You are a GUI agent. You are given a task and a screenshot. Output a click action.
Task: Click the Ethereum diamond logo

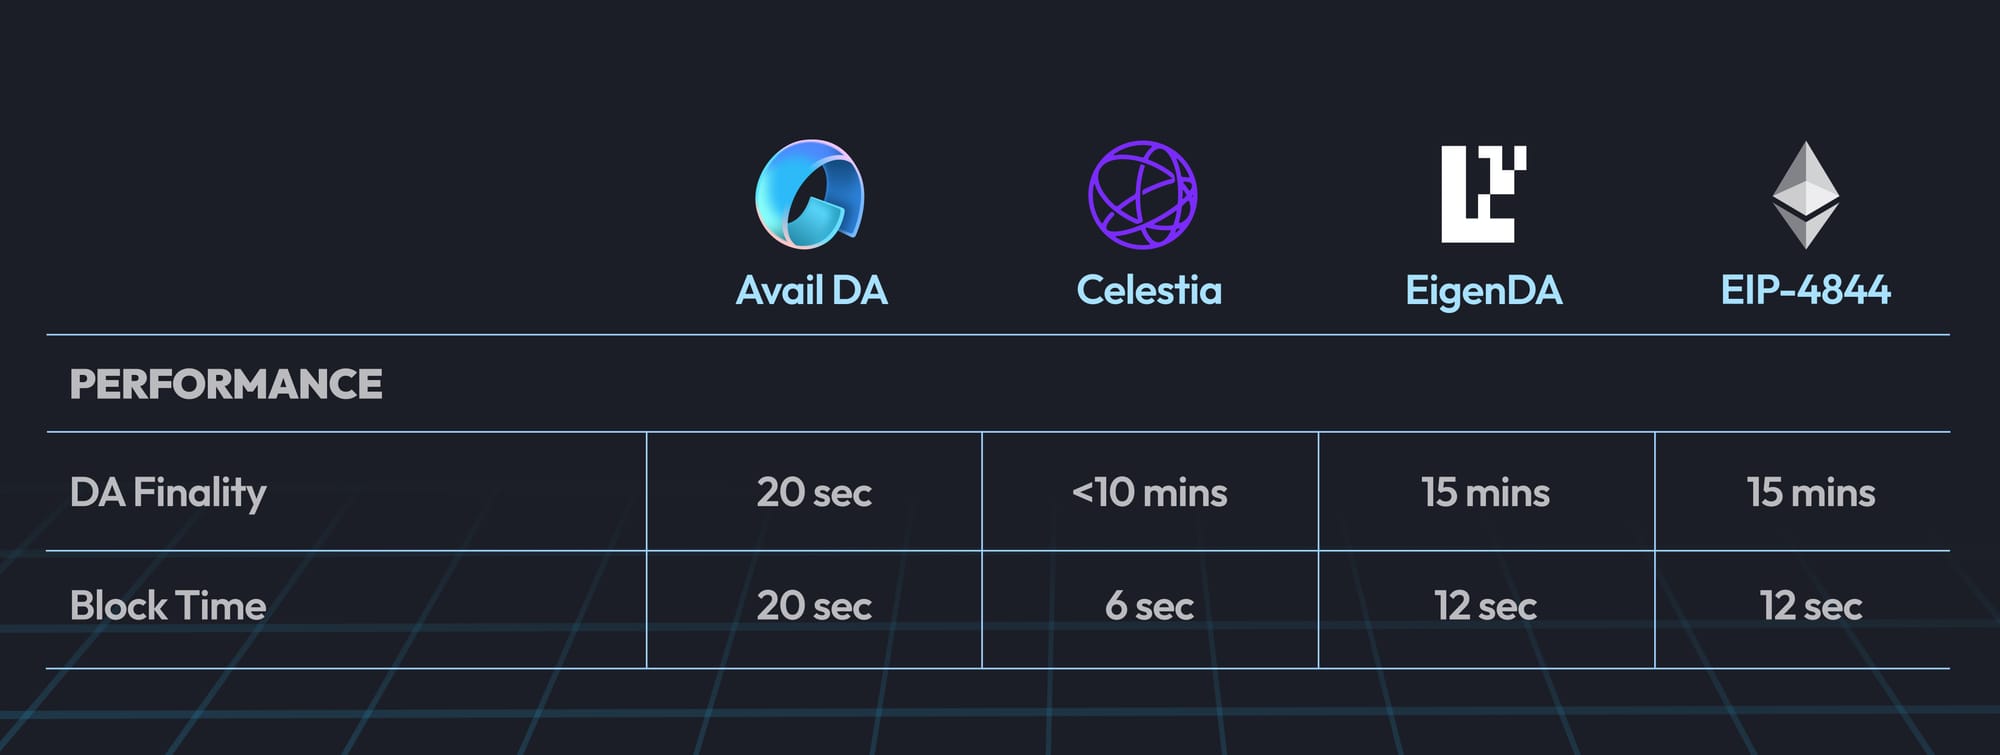click(x=1805, y=194)
